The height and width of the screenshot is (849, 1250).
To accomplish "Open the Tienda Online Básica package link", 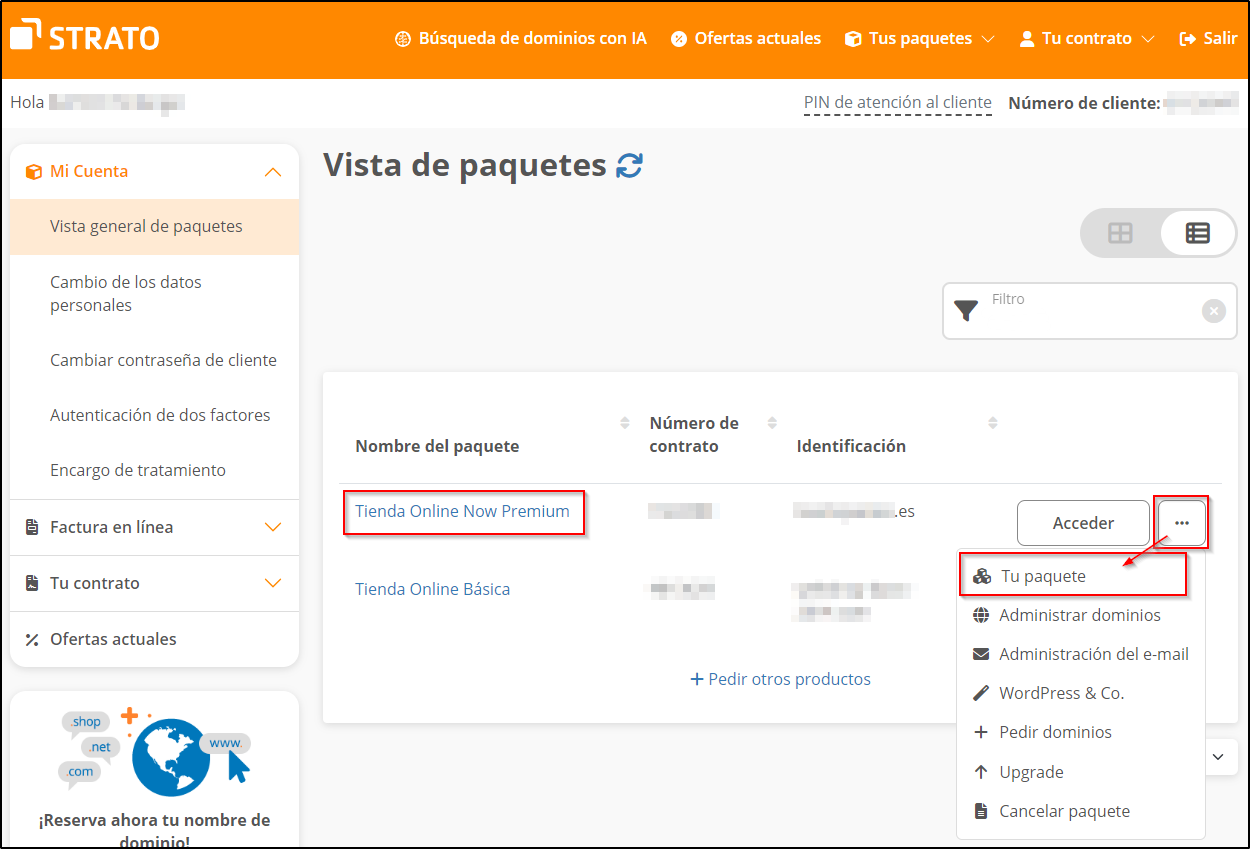I will 432,589.
